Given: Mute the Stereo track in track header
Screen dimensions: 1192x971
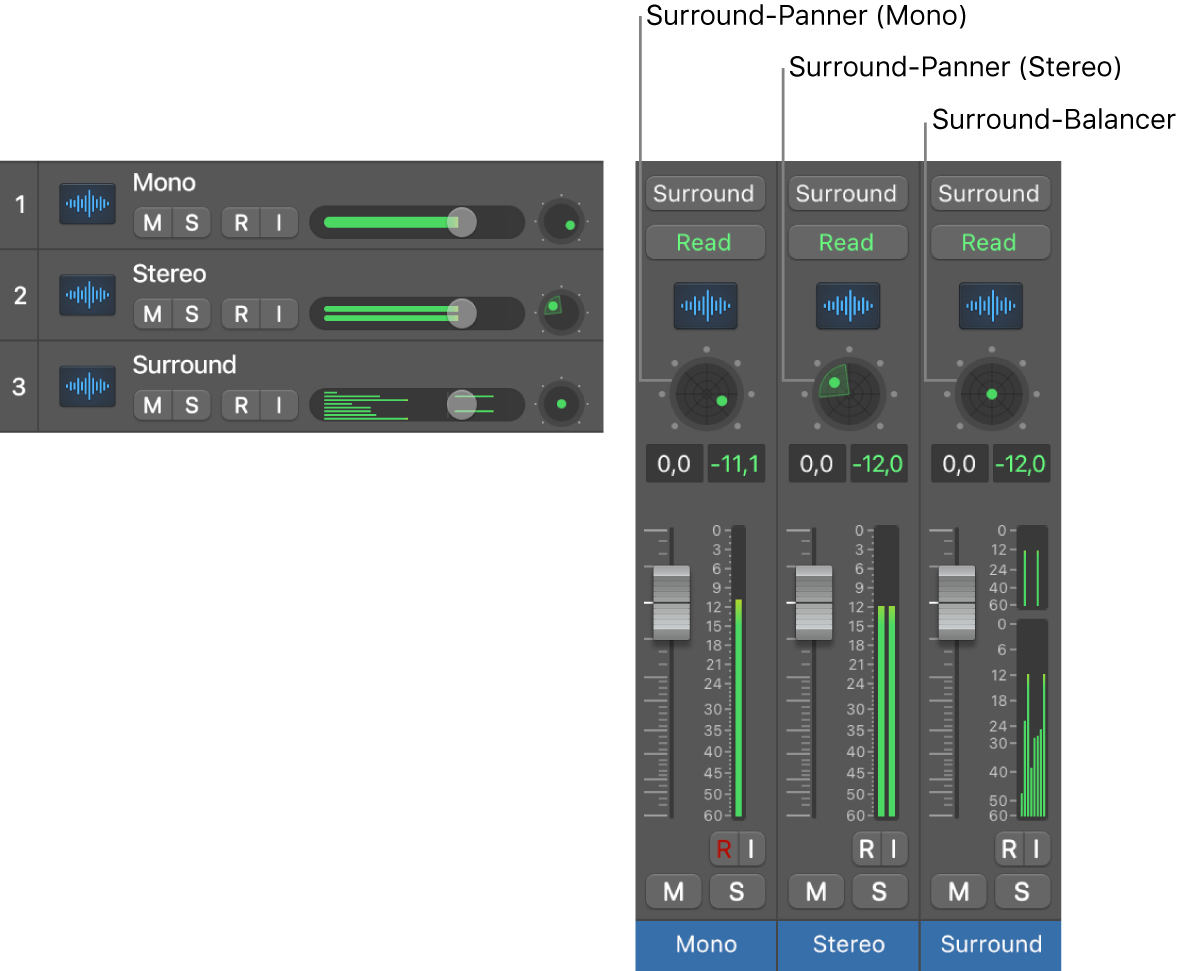Looking at the screenshot, I should coord(153,314).
